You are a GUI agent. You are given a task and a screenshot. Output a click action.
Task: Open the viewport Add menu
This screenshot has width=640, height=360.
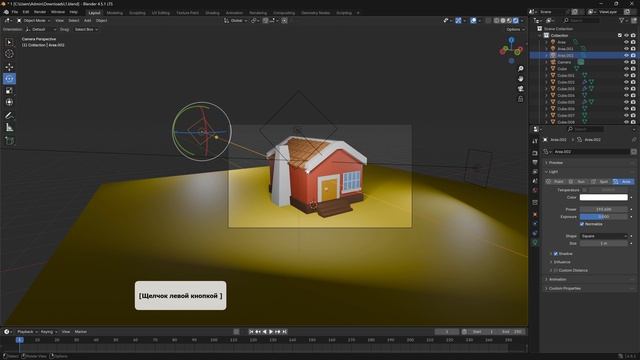87,20
